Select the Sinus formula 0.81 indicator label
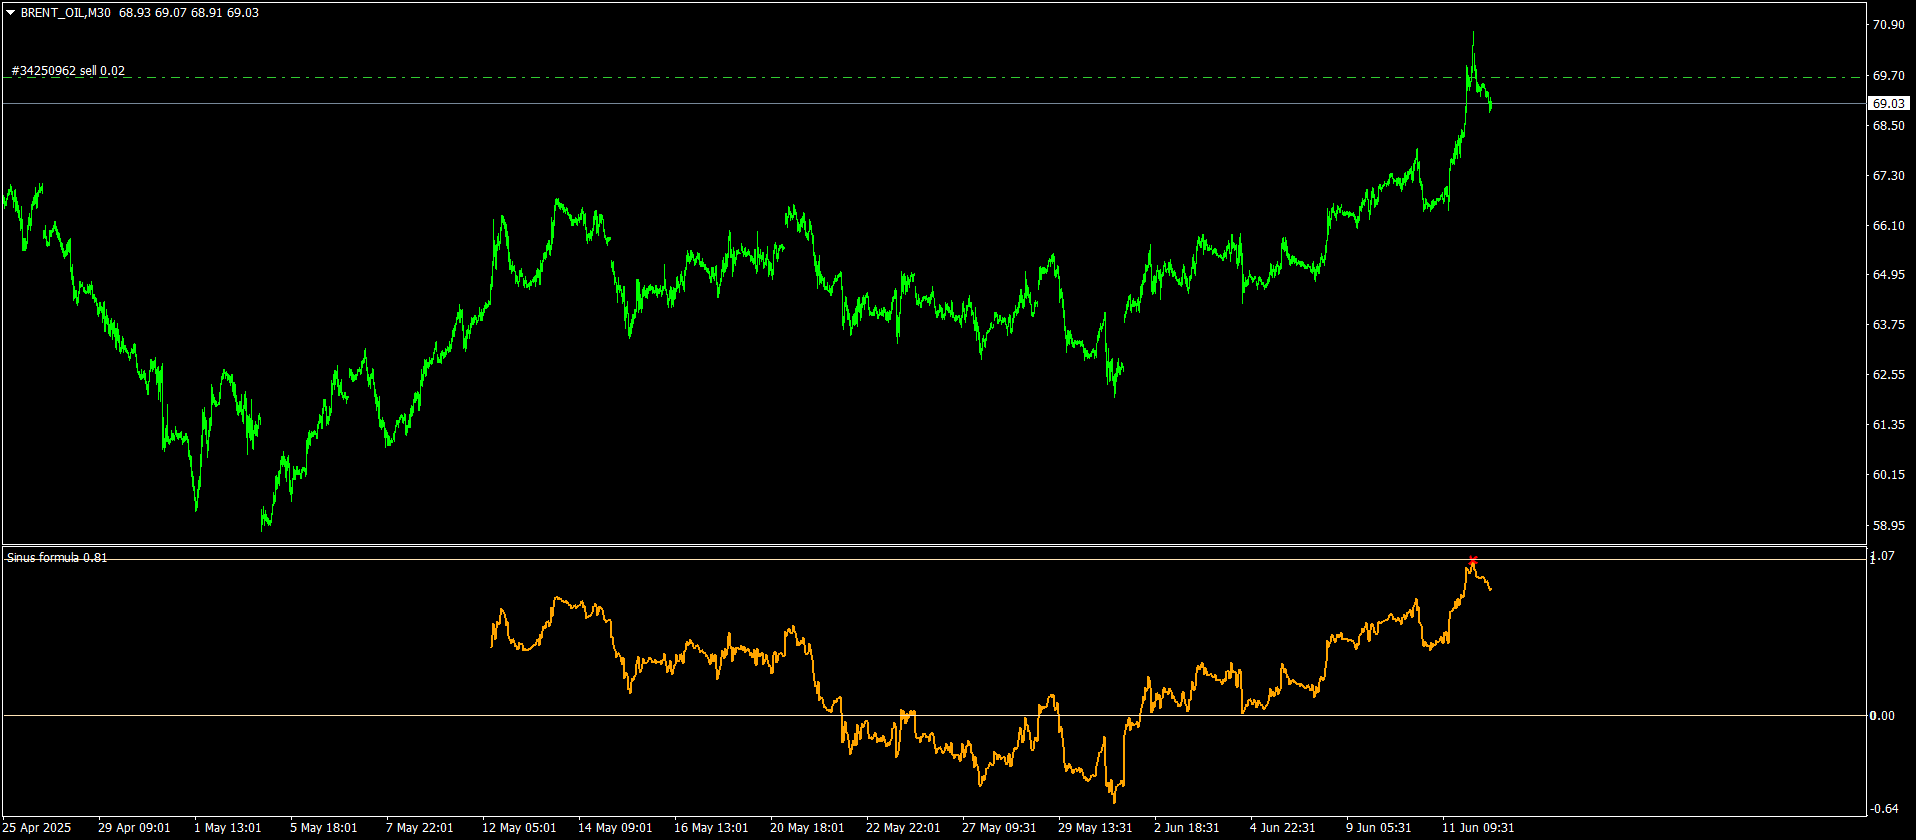Image resolution: width=1916 pixels, height=840 pixels. pyautogui.click(x=57, y=557)
